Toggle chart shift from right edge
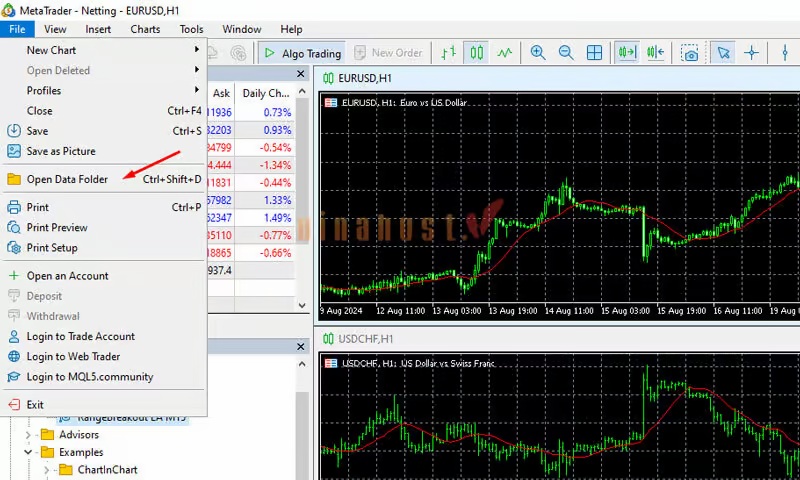 [656, 53]
